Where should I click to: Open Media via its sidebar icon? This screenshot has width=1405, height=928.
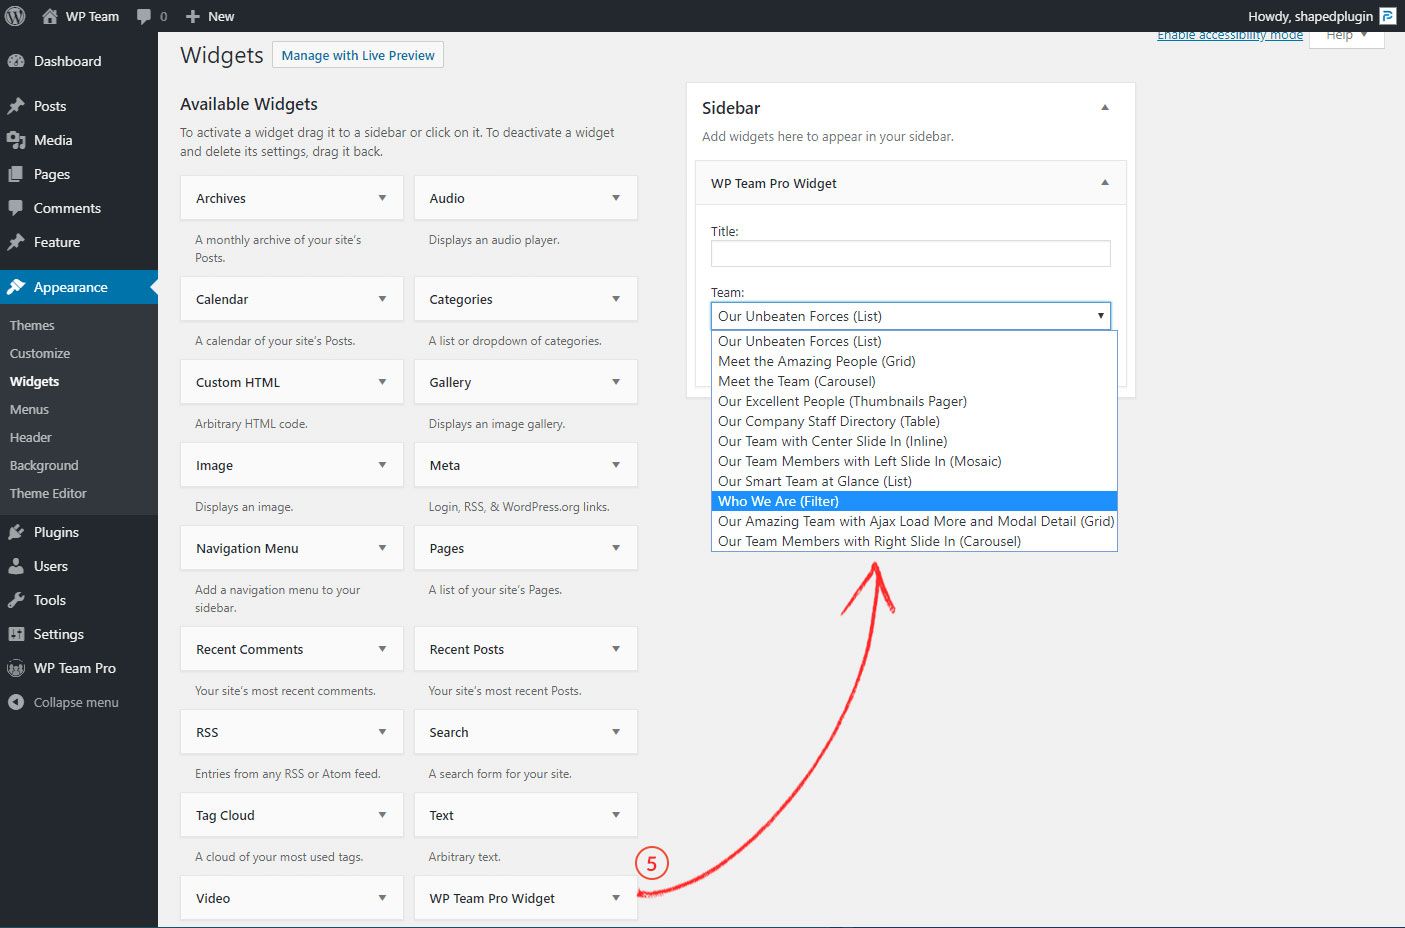click(x=16, y=140)
